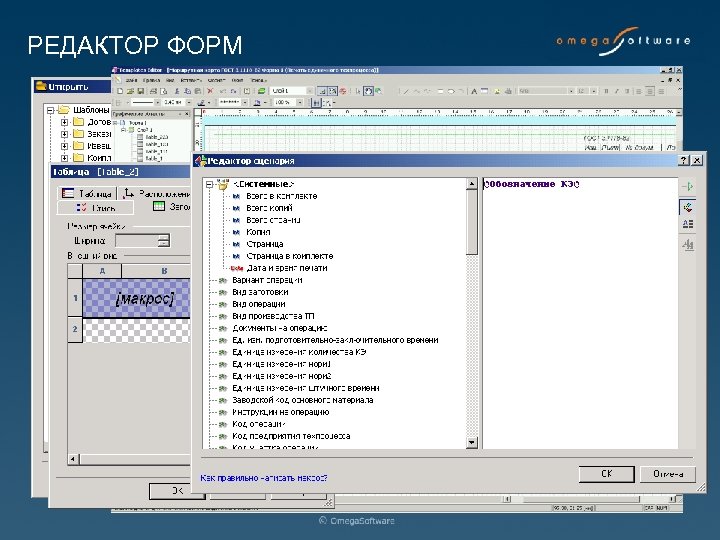The width and height of the screenshot is (720, 540).
Task: Click help '?' button in scenario editor title
Action: tap(684, 160)
